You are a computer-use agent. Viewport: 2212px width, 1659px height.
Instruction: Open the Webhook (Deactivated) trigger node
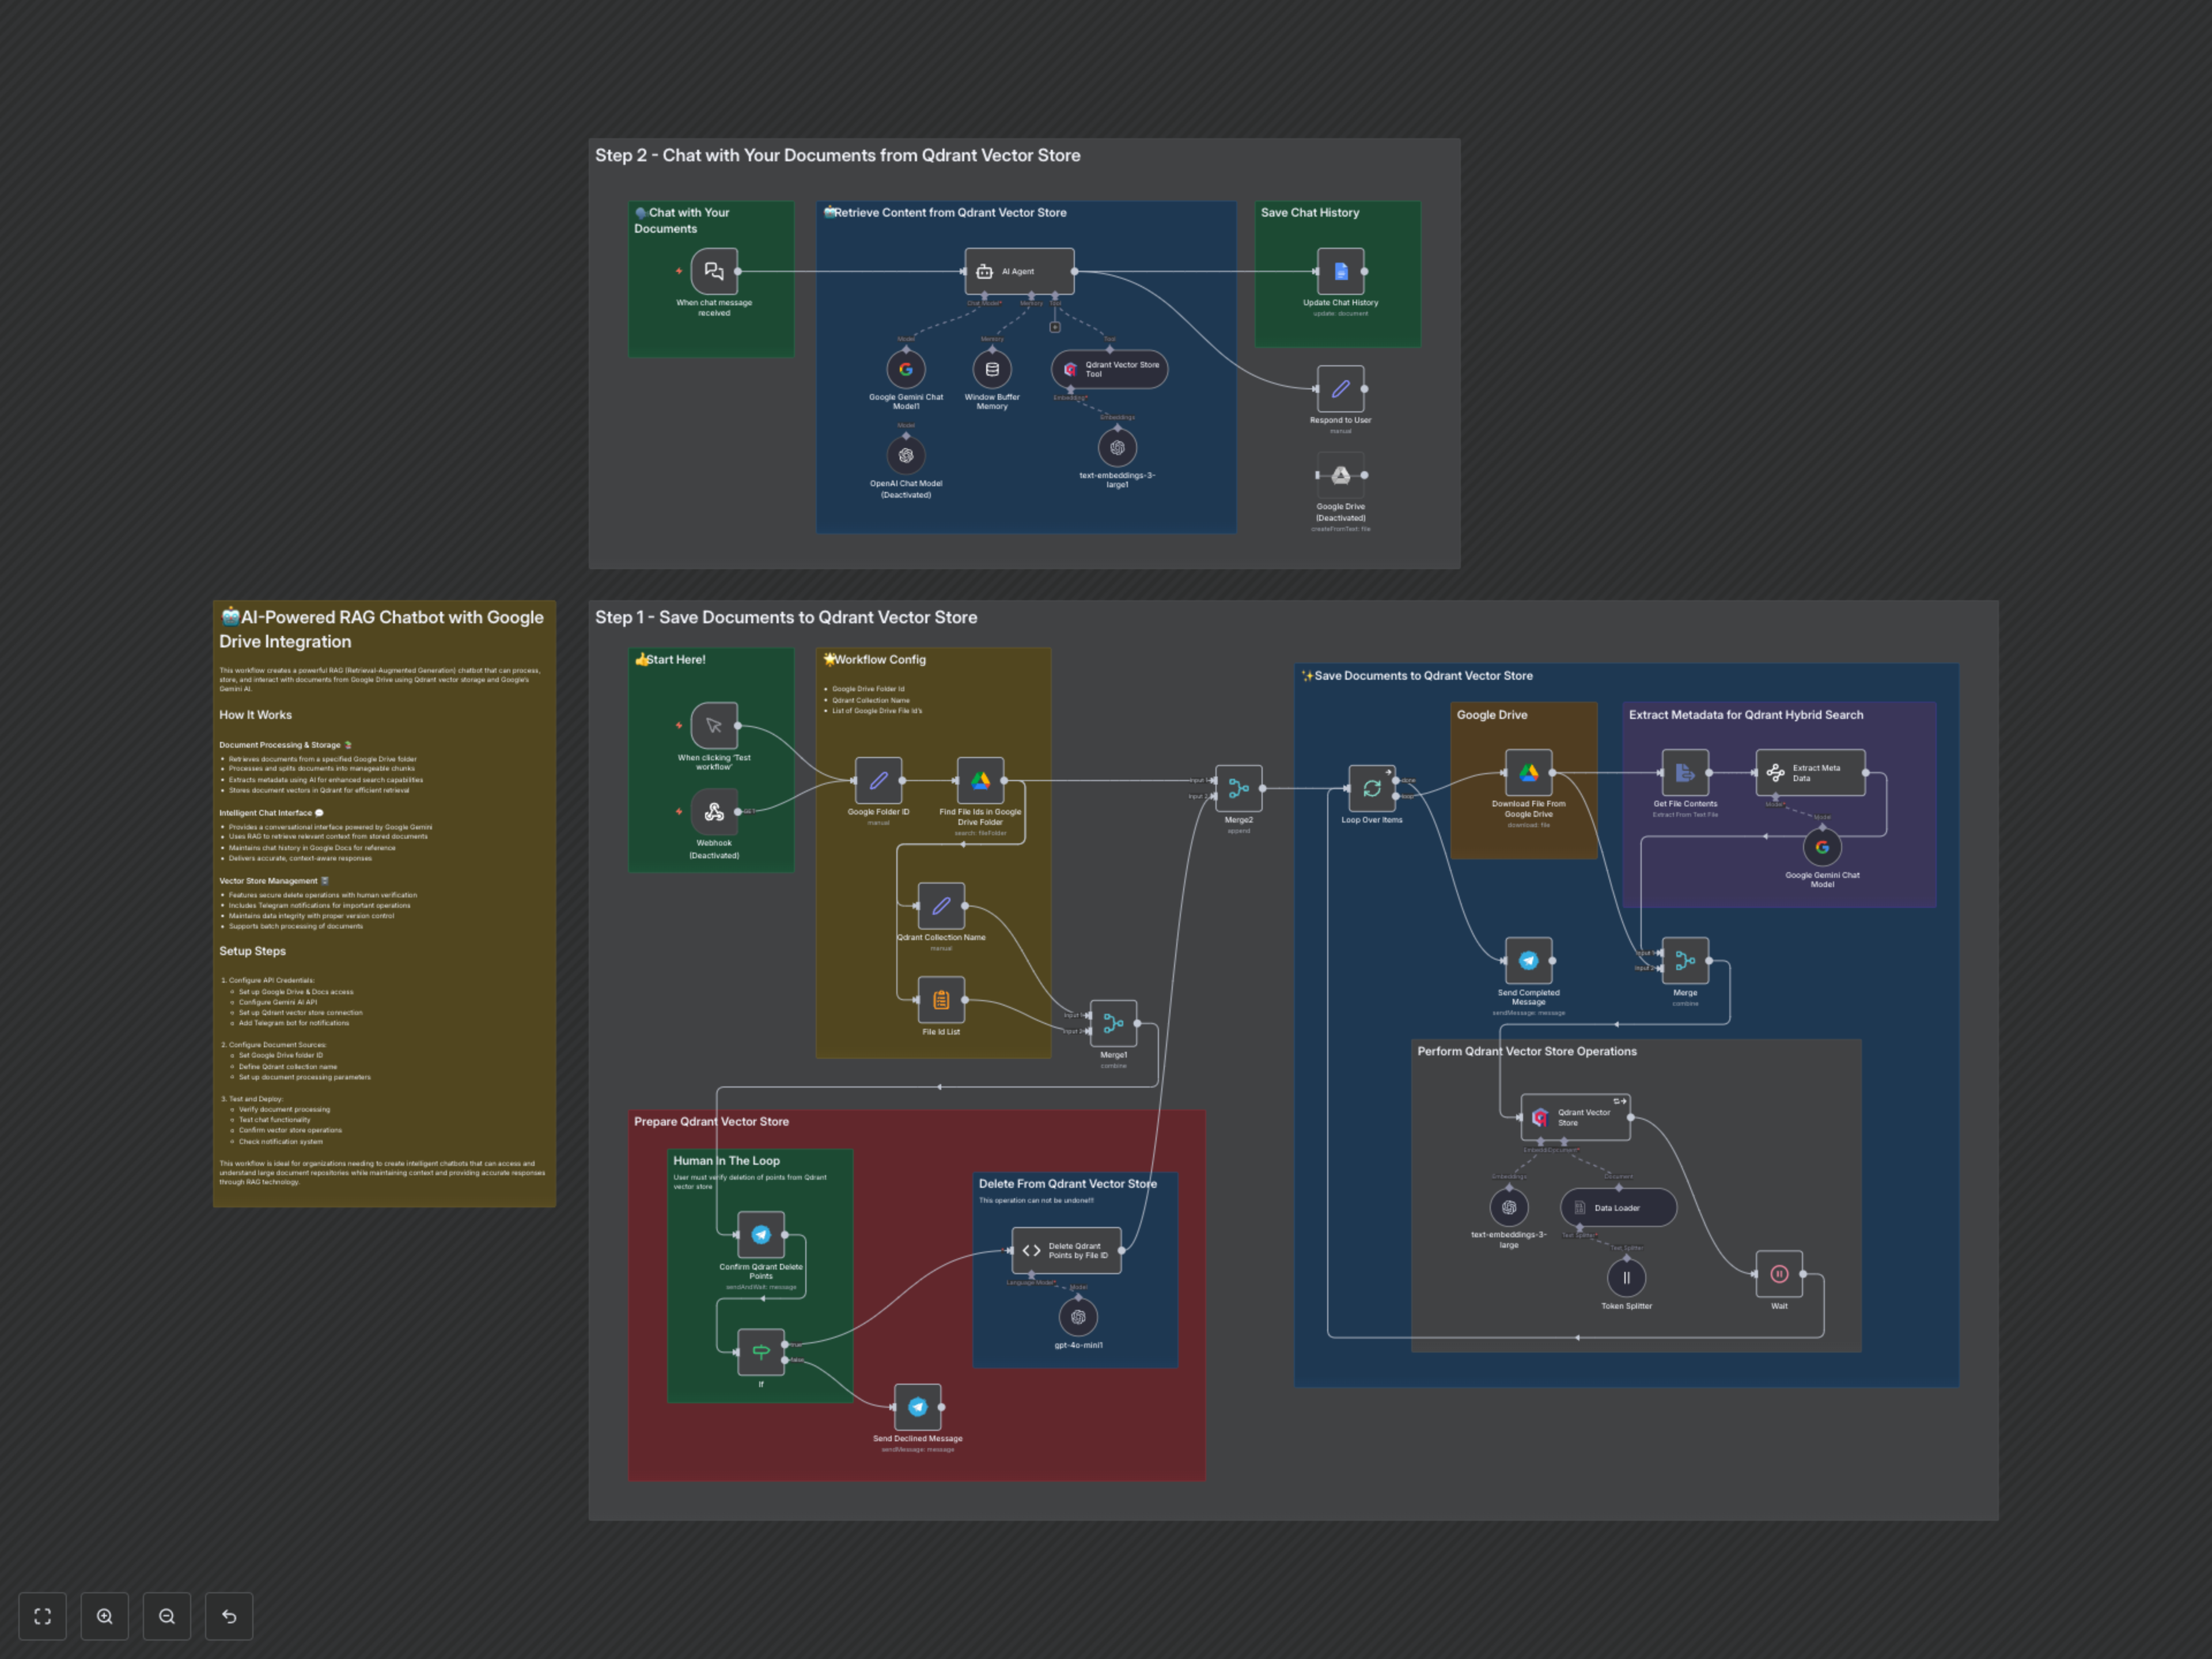(714, 812)
